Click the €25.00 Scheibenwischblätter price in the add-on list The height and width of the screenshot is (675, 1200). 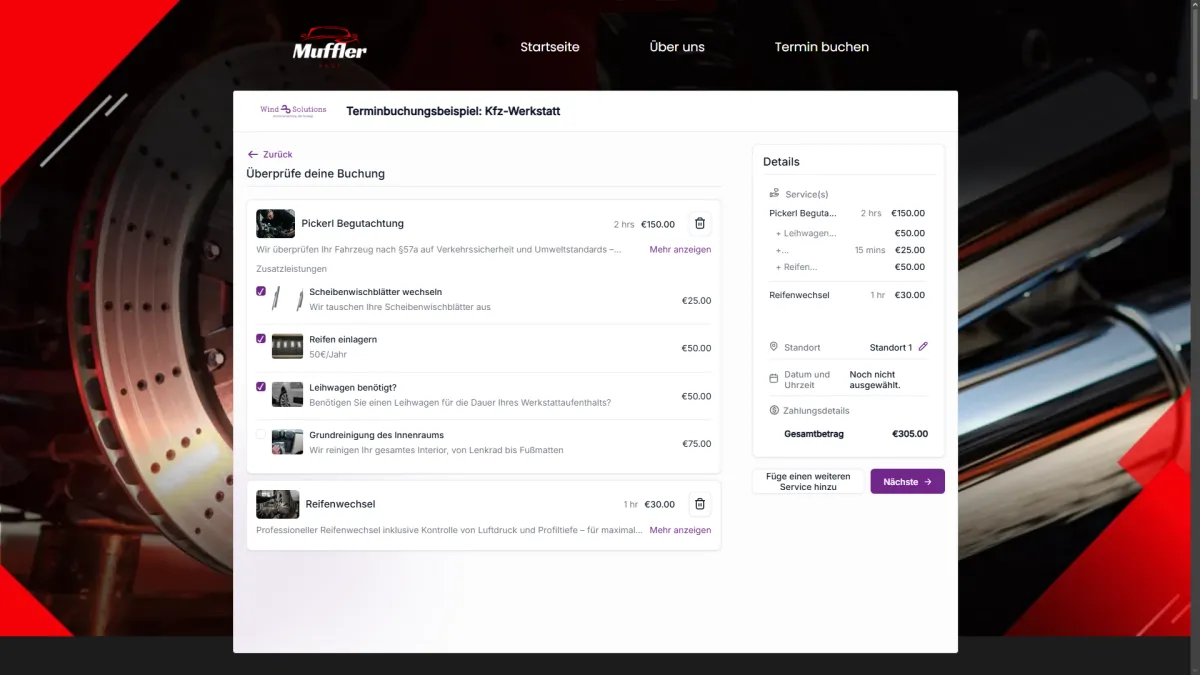[697, 300]
